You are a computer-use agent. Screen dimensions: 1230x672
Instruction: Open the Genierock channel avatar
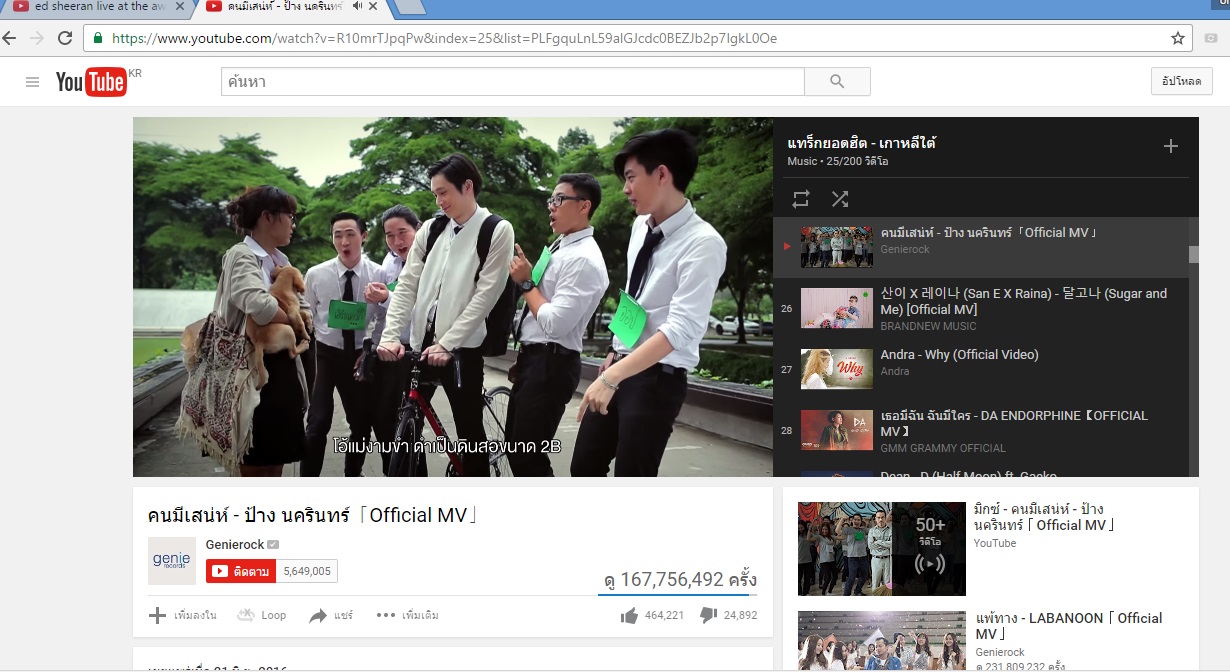tap(172, 561)
